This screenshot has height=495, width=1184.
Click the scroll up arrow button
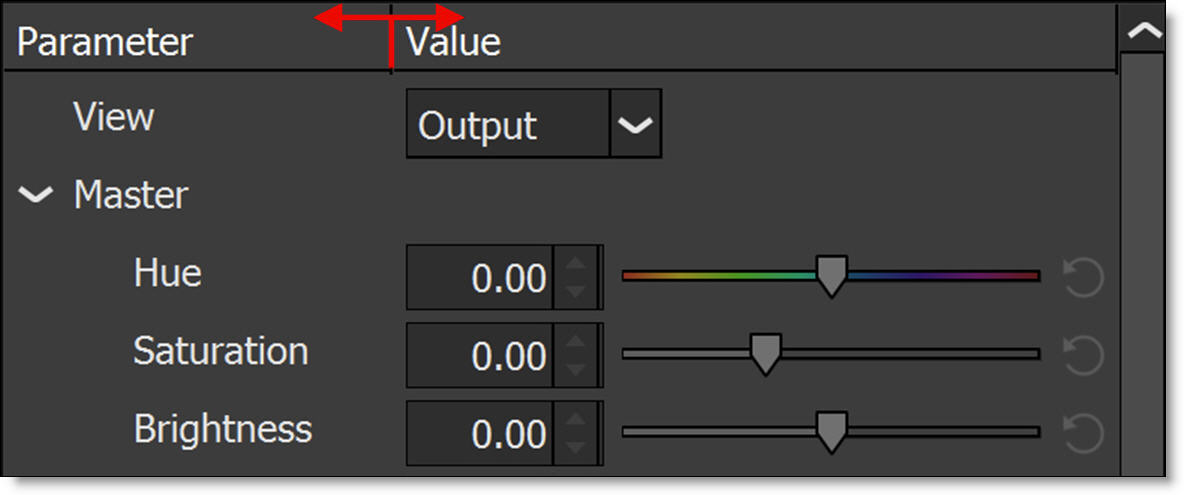pyautogui.click(x=1144, y=32)
